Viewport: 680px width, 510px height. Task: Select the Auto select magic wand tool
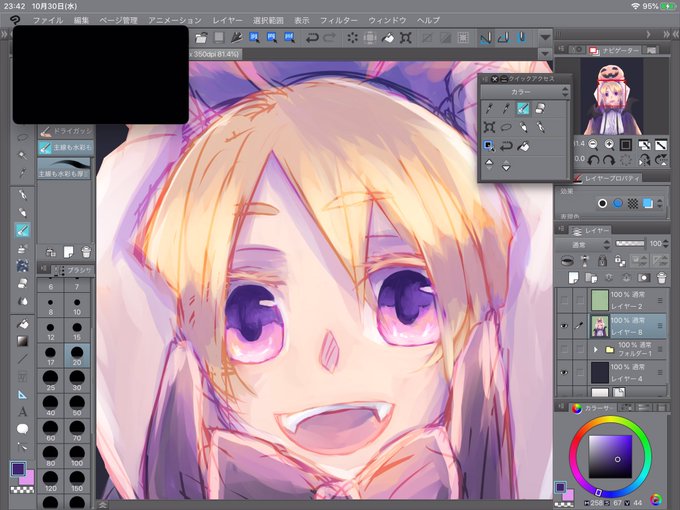[x=23, y=155]
